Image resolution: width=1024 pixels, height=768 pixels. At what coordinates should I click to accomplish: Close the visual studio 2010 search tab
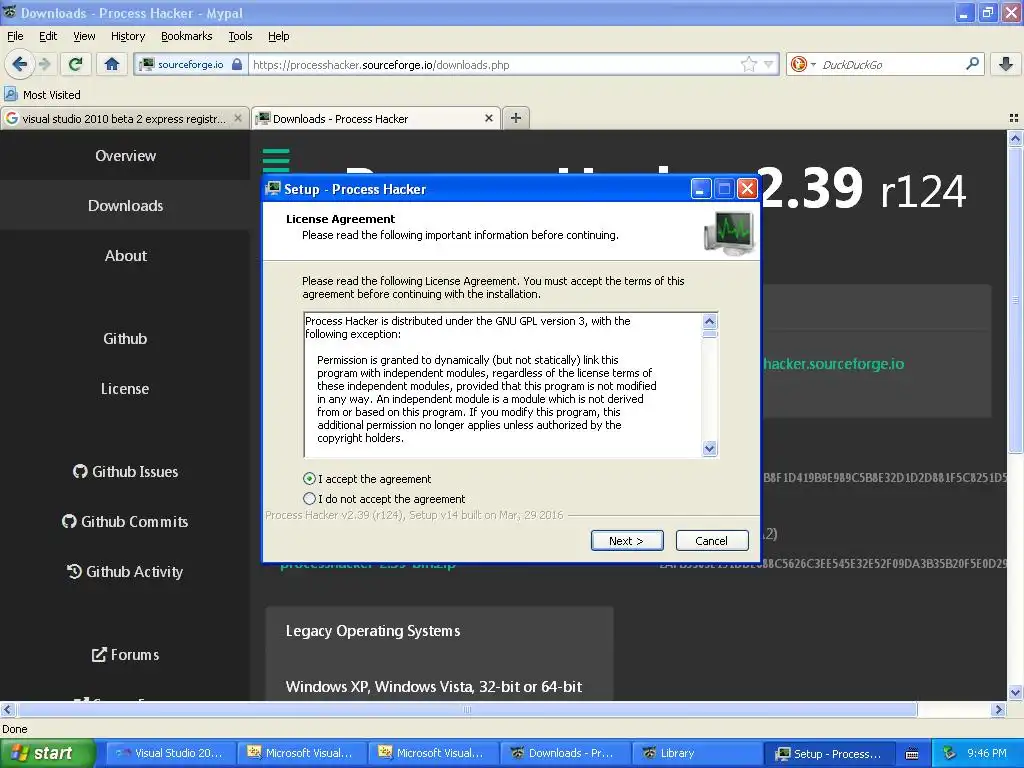[x=238, y=118]
